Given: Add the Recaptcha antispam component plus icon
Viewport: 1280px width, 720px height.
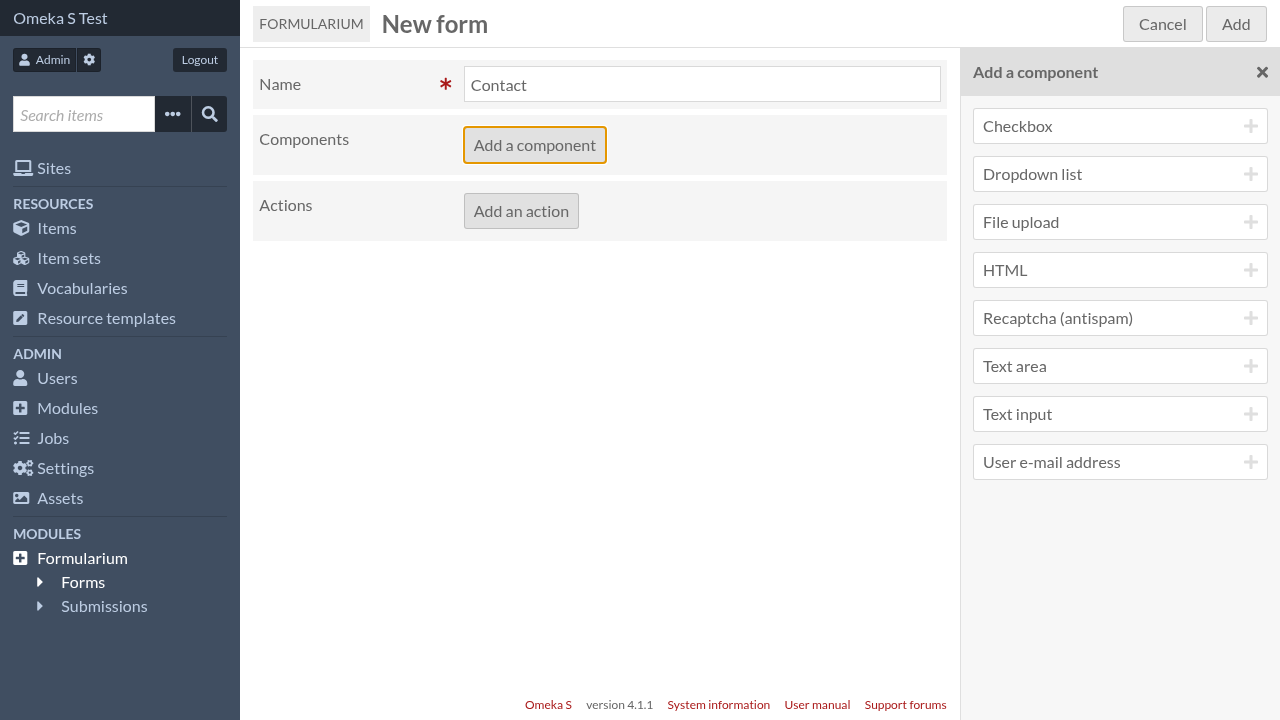Looking at the screenshot, I should [x=1250, y=317].
